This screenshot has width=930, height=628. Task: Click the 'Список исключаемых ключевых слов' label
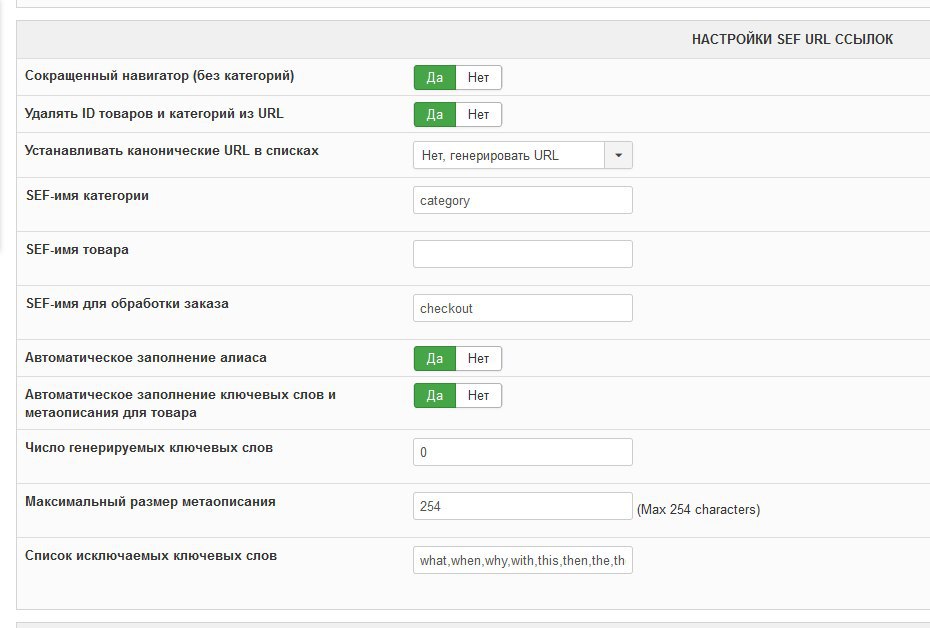(151, 555)
